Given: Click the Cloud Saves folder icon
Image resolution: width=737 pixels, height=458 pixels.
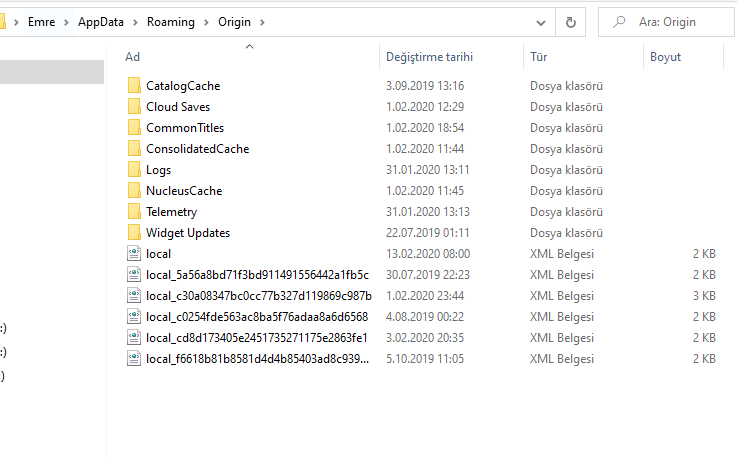Looking at the screenshot, I should 134,107.
